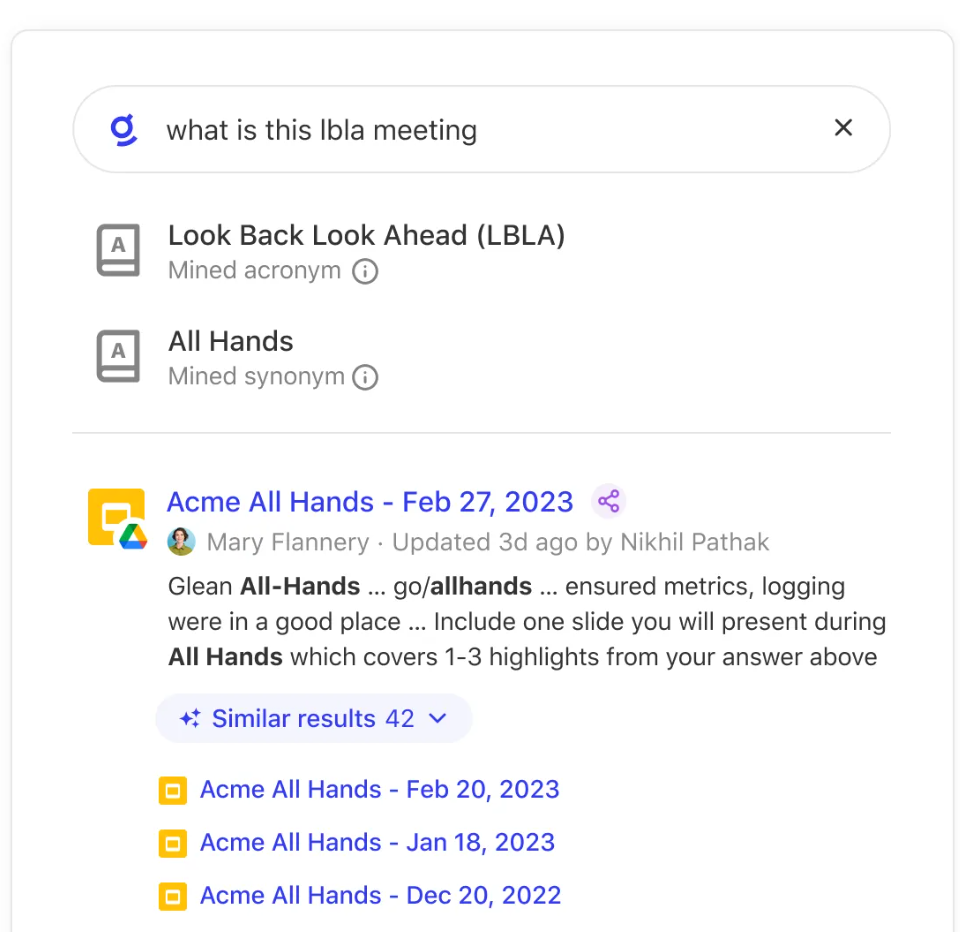The image size is (960, 932).
Task: Click the Glean logo in search bar
Action: click(x=124, y=130)
